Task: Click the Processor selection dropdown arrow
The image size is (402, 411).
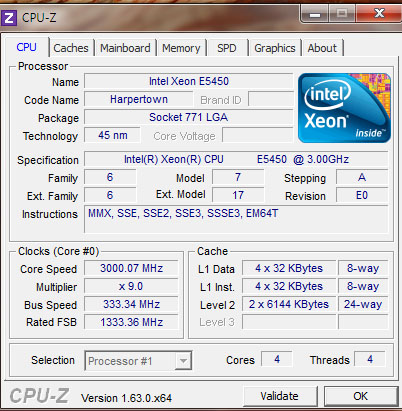Action: [183, 360]
